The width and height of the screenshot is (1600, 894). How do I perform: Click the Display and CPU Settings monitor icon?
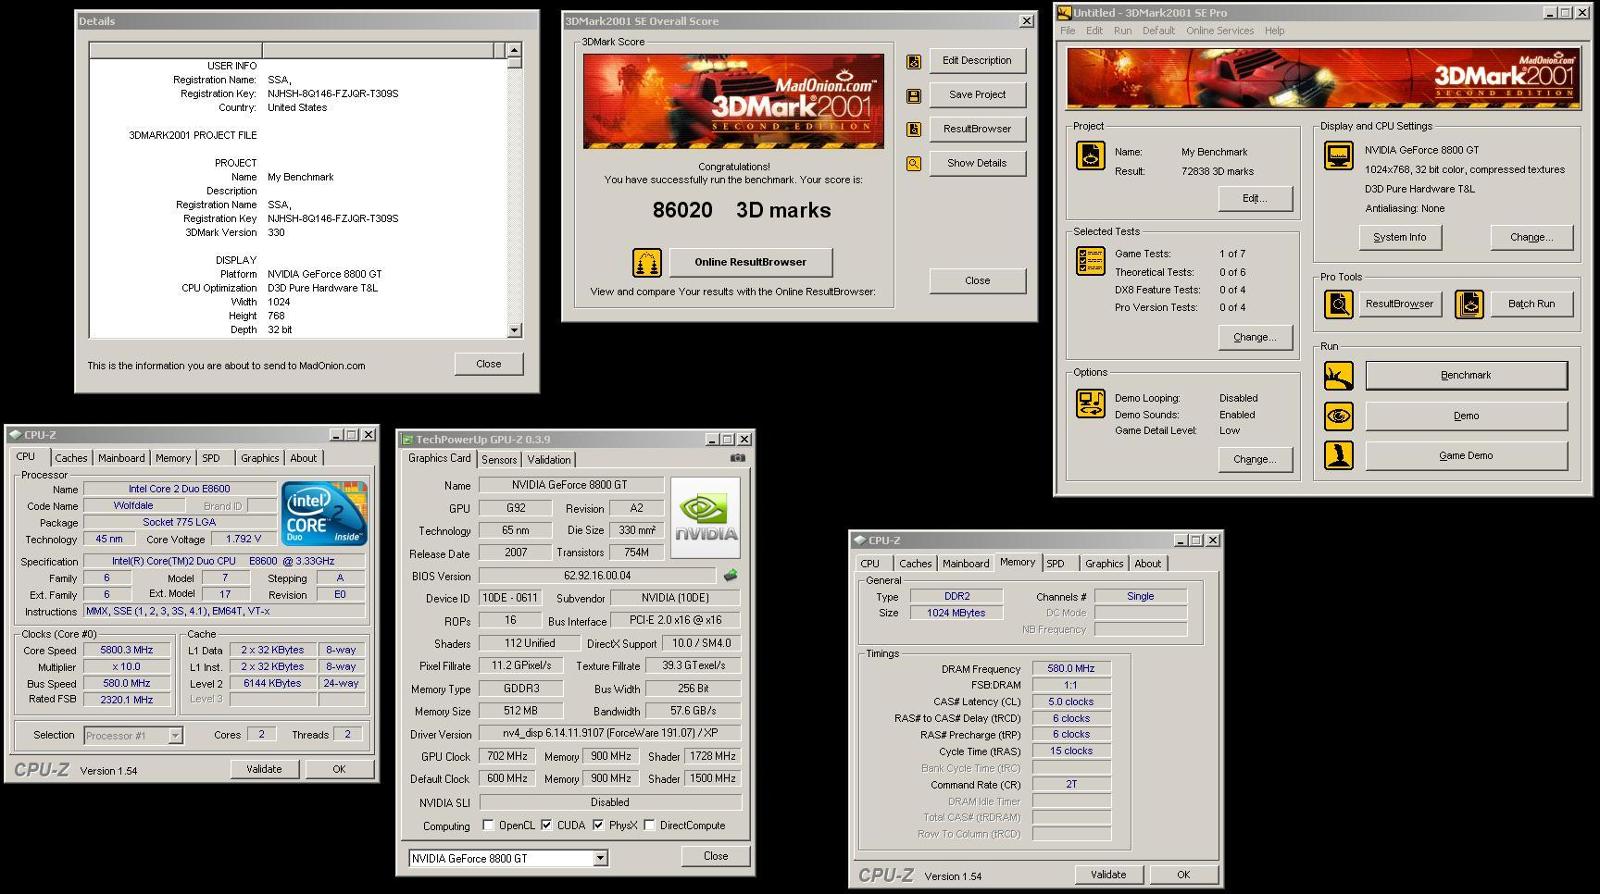pos(1338,156)
